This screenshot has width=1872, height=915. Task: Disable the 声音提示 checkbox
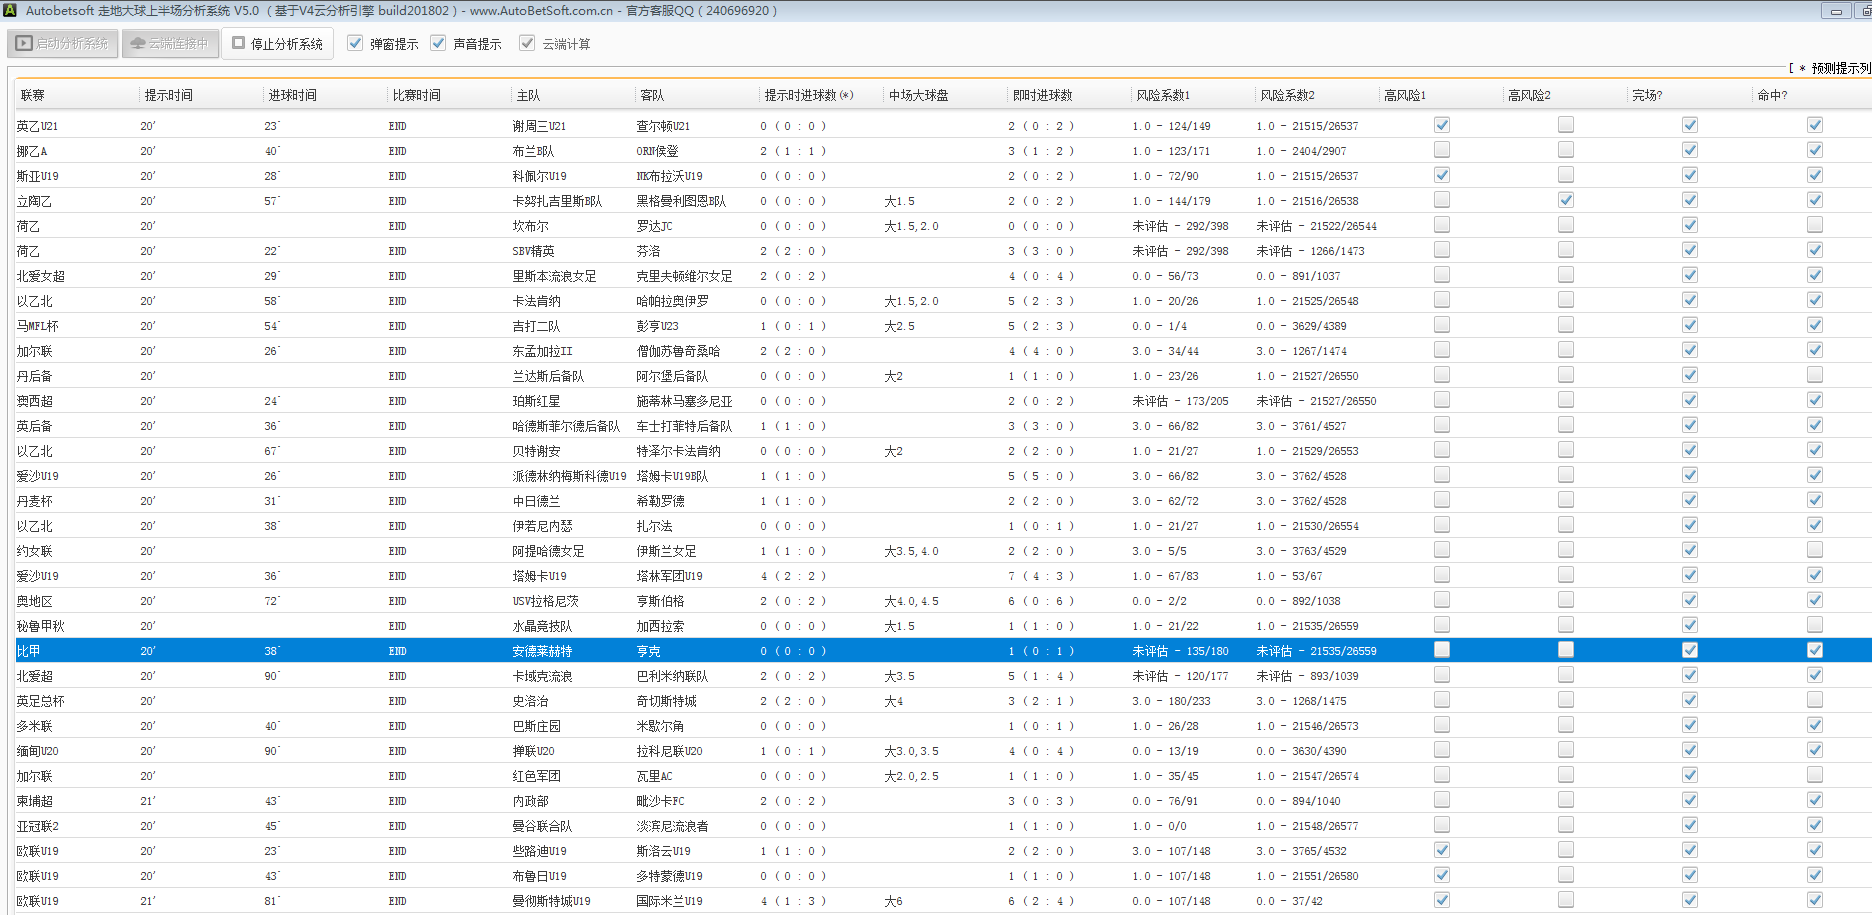[x=438, y=43]
